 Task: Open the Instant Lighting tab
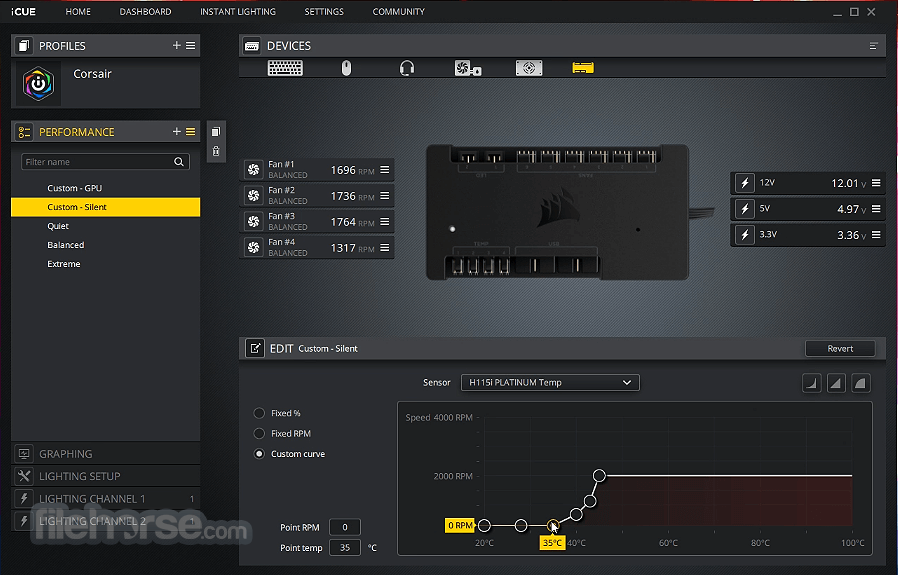point(238,11)
